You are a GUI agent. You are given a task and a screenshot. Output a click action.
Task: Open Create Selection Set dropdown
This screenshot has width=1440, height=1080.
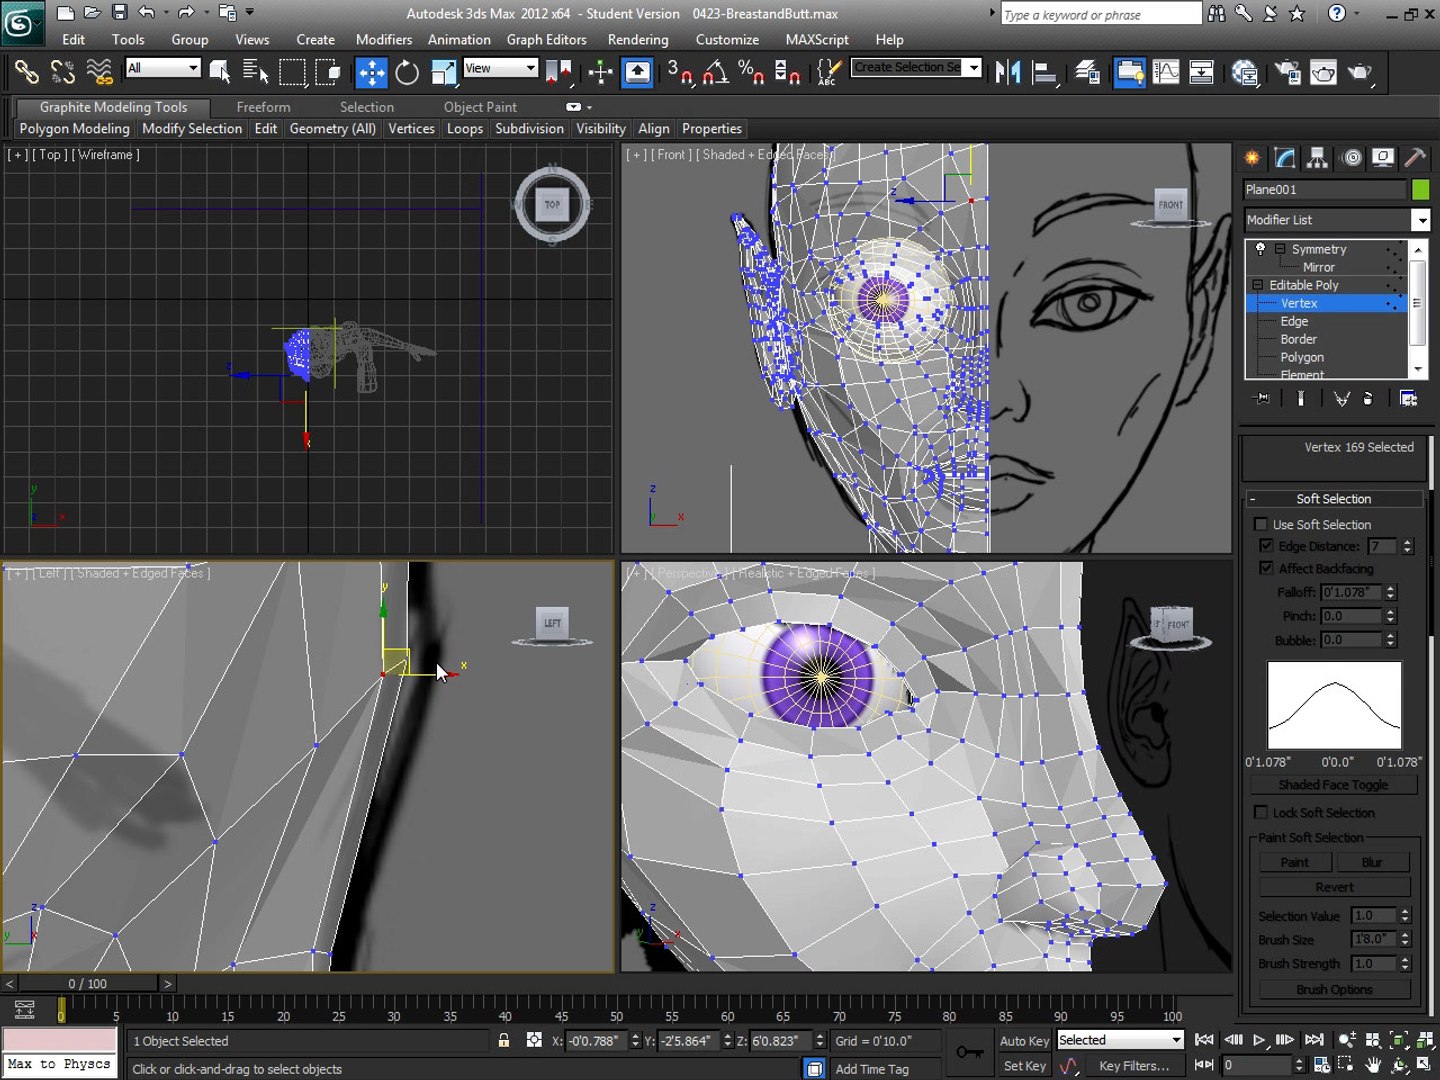916,67
